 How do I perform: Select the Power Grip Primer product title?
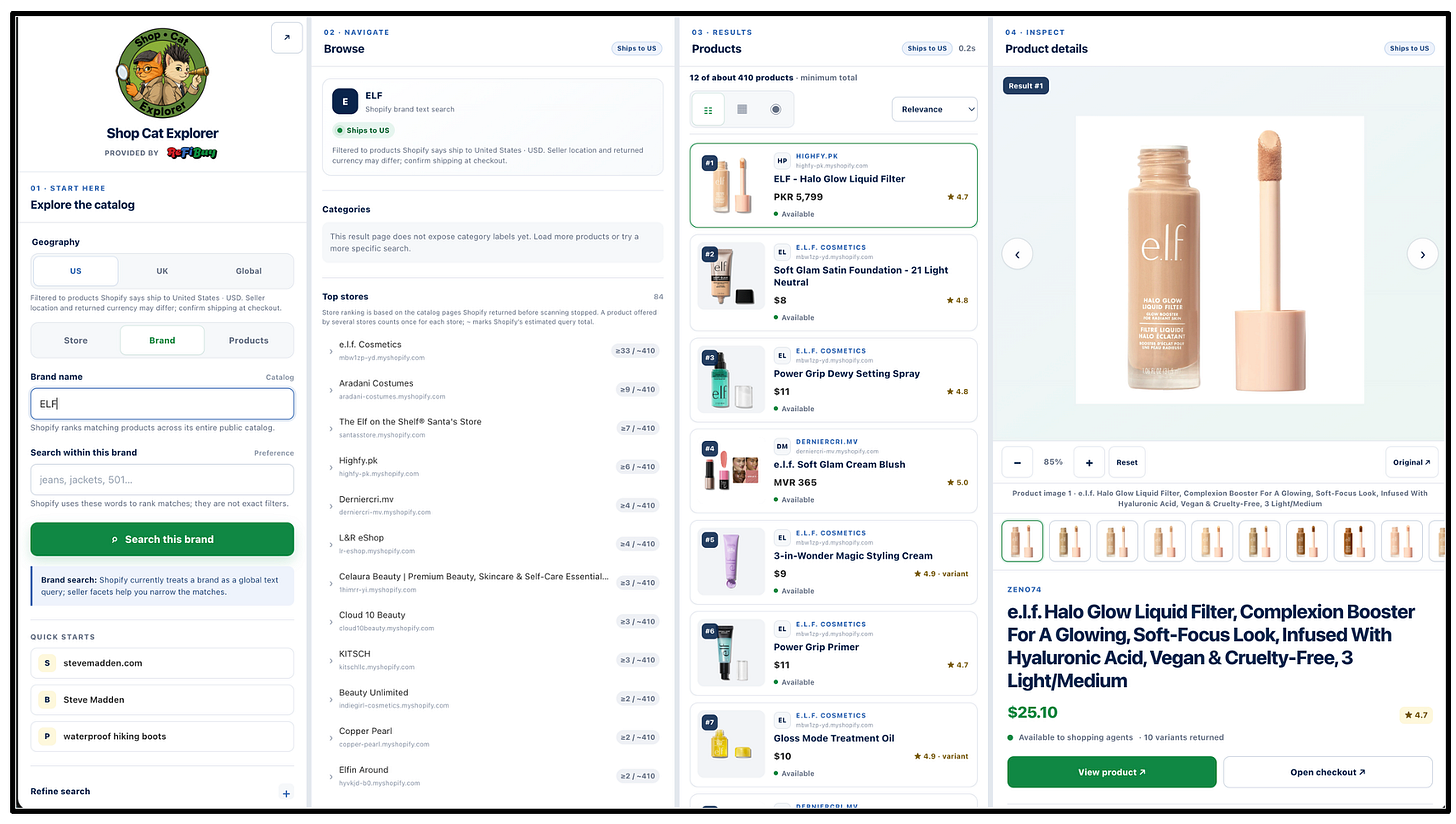click(816, 647)
